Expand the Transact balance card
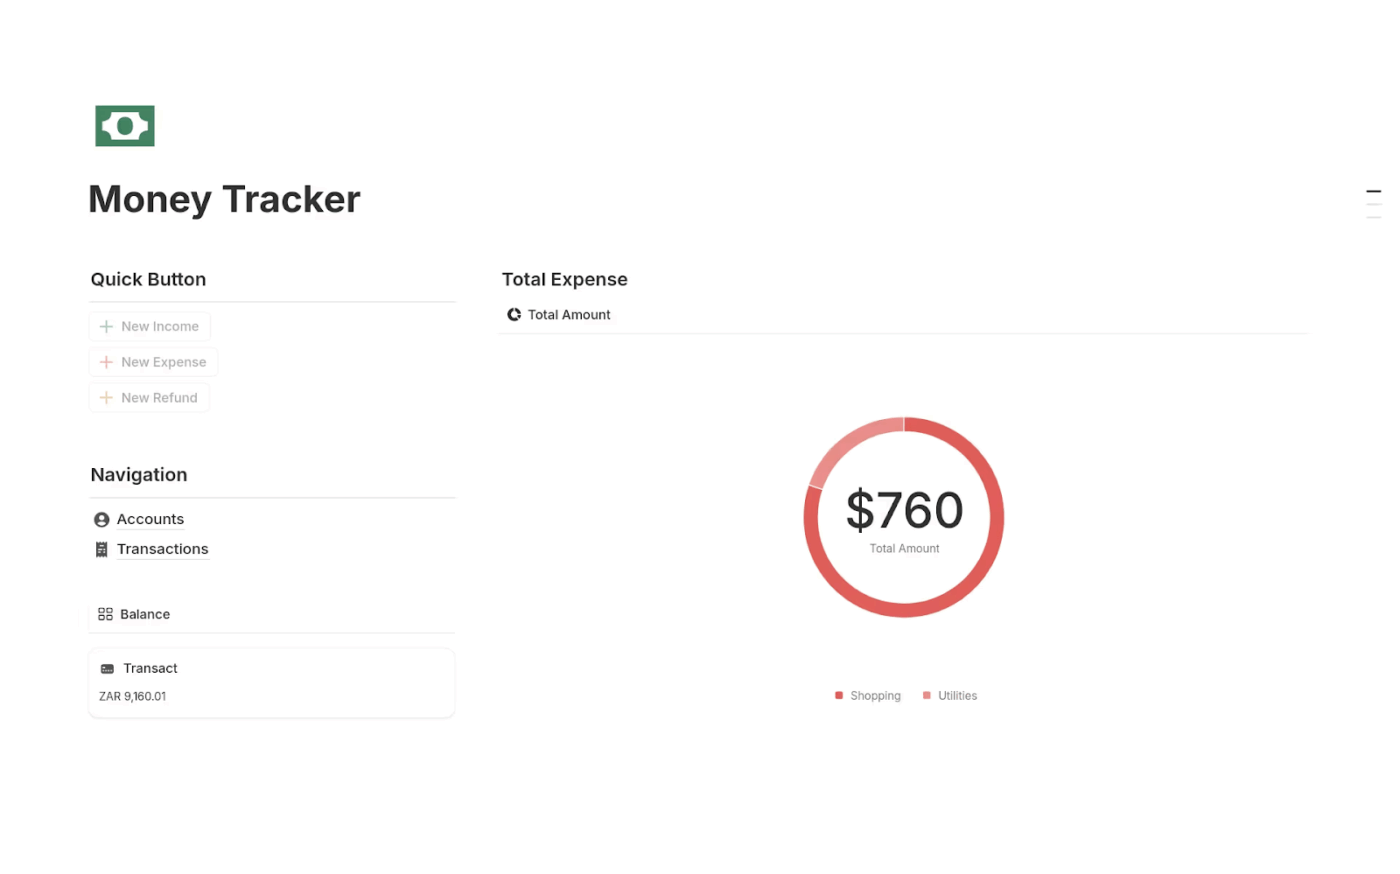Screen dimensions: 1400x874 click(271, 682)
